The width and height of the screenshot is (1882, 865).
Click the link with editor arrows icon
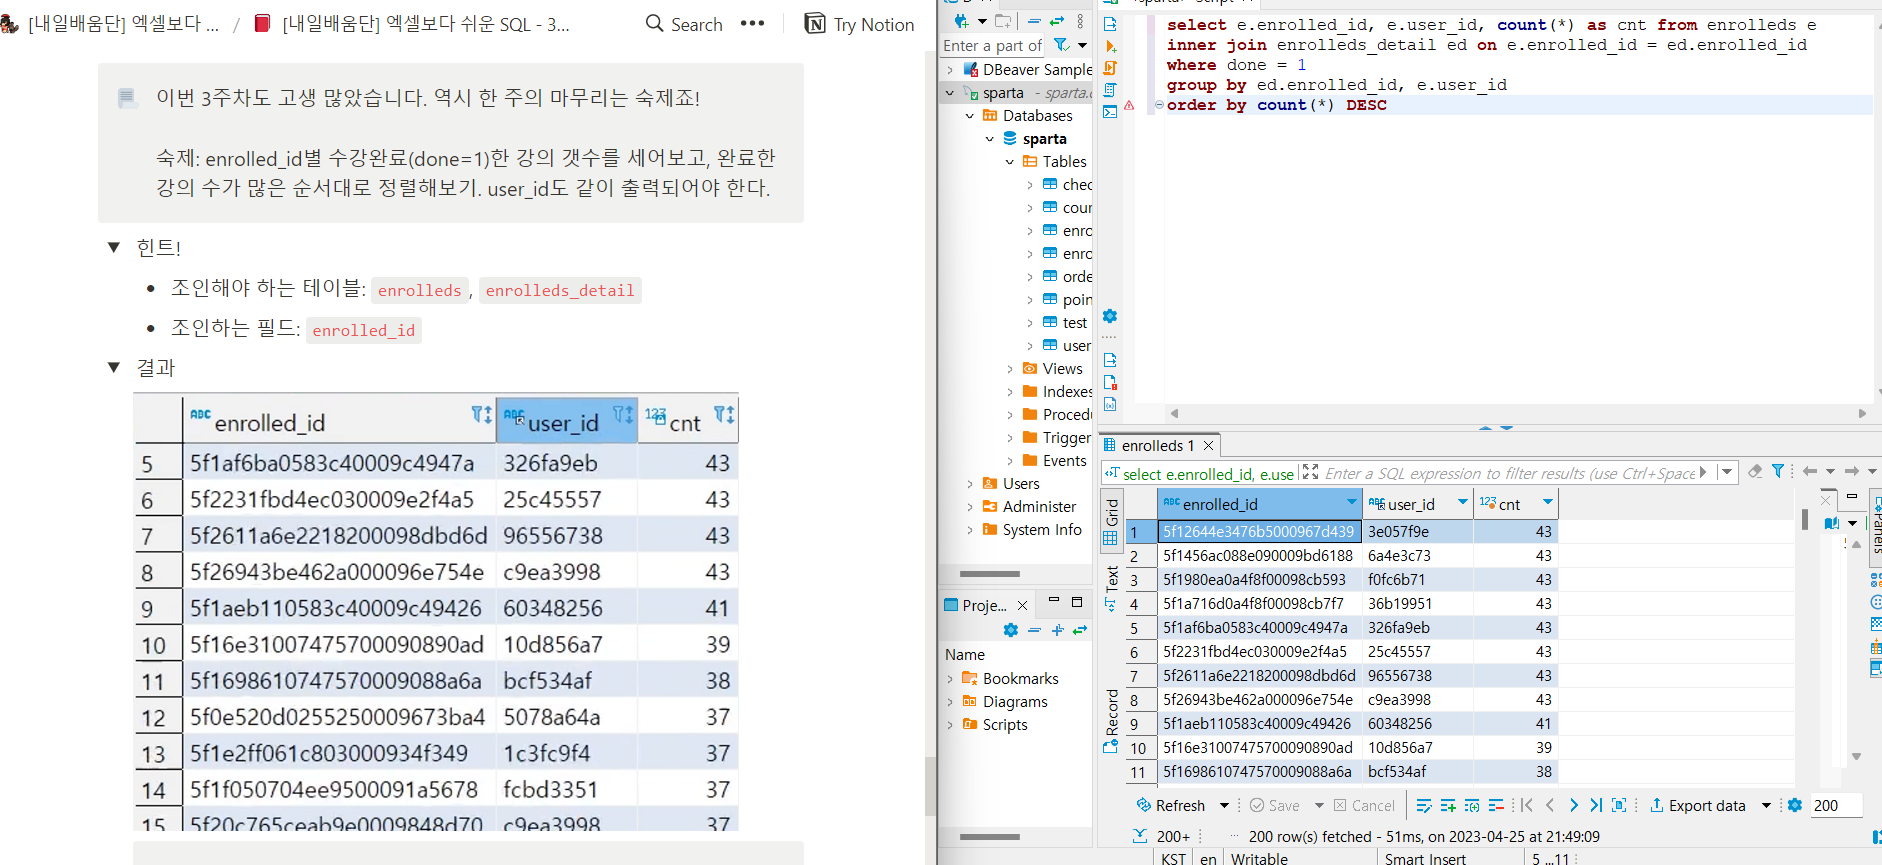1057,20
